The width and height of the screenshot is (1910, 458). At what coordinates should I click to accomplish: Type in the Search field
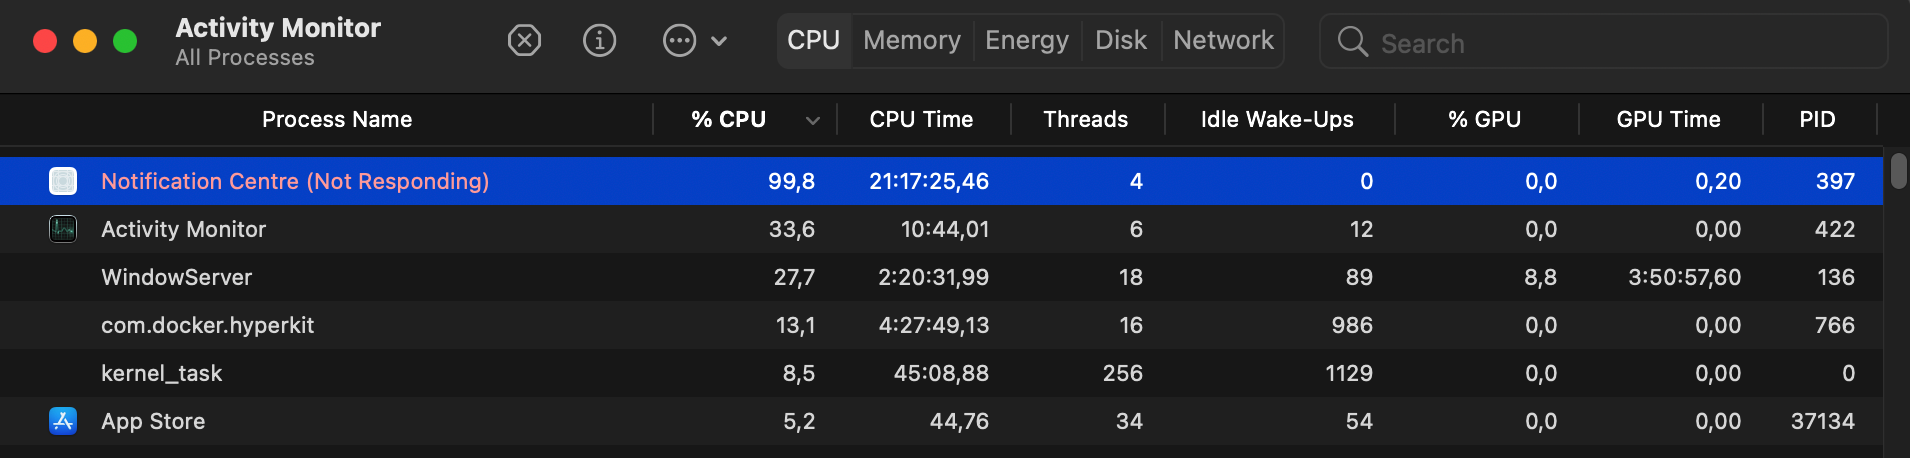1620,43
